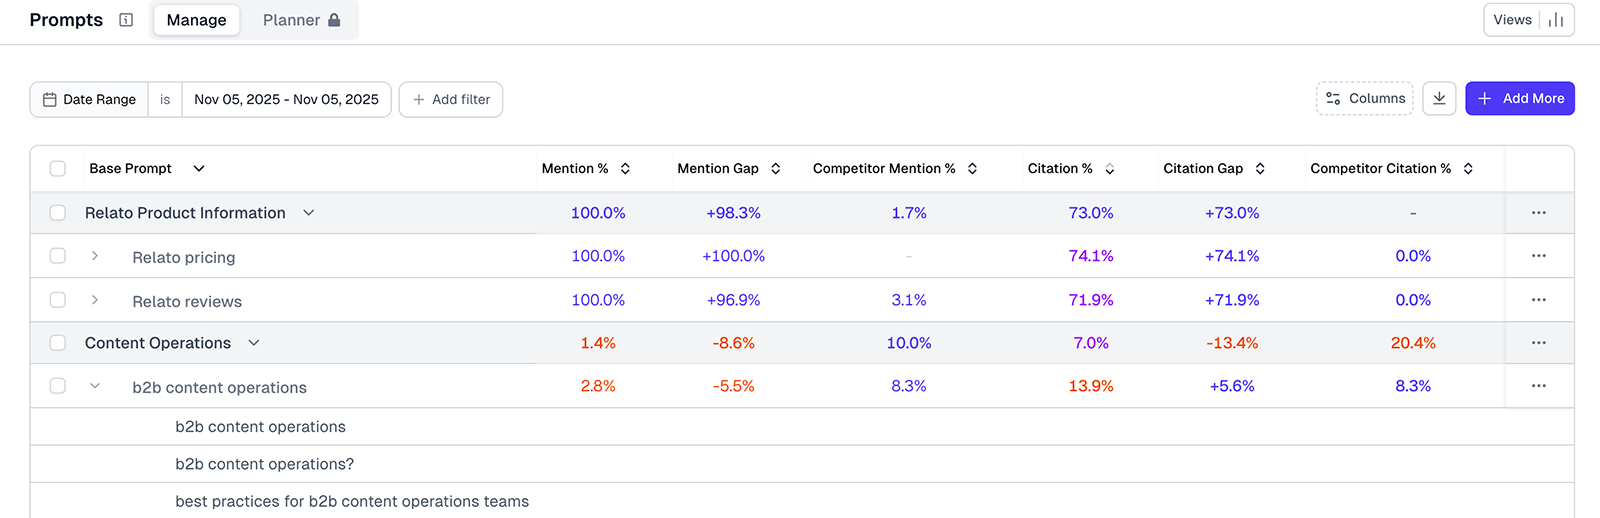
Task: Sort by Competitor Mention % arrows
Action: (972, 169)
